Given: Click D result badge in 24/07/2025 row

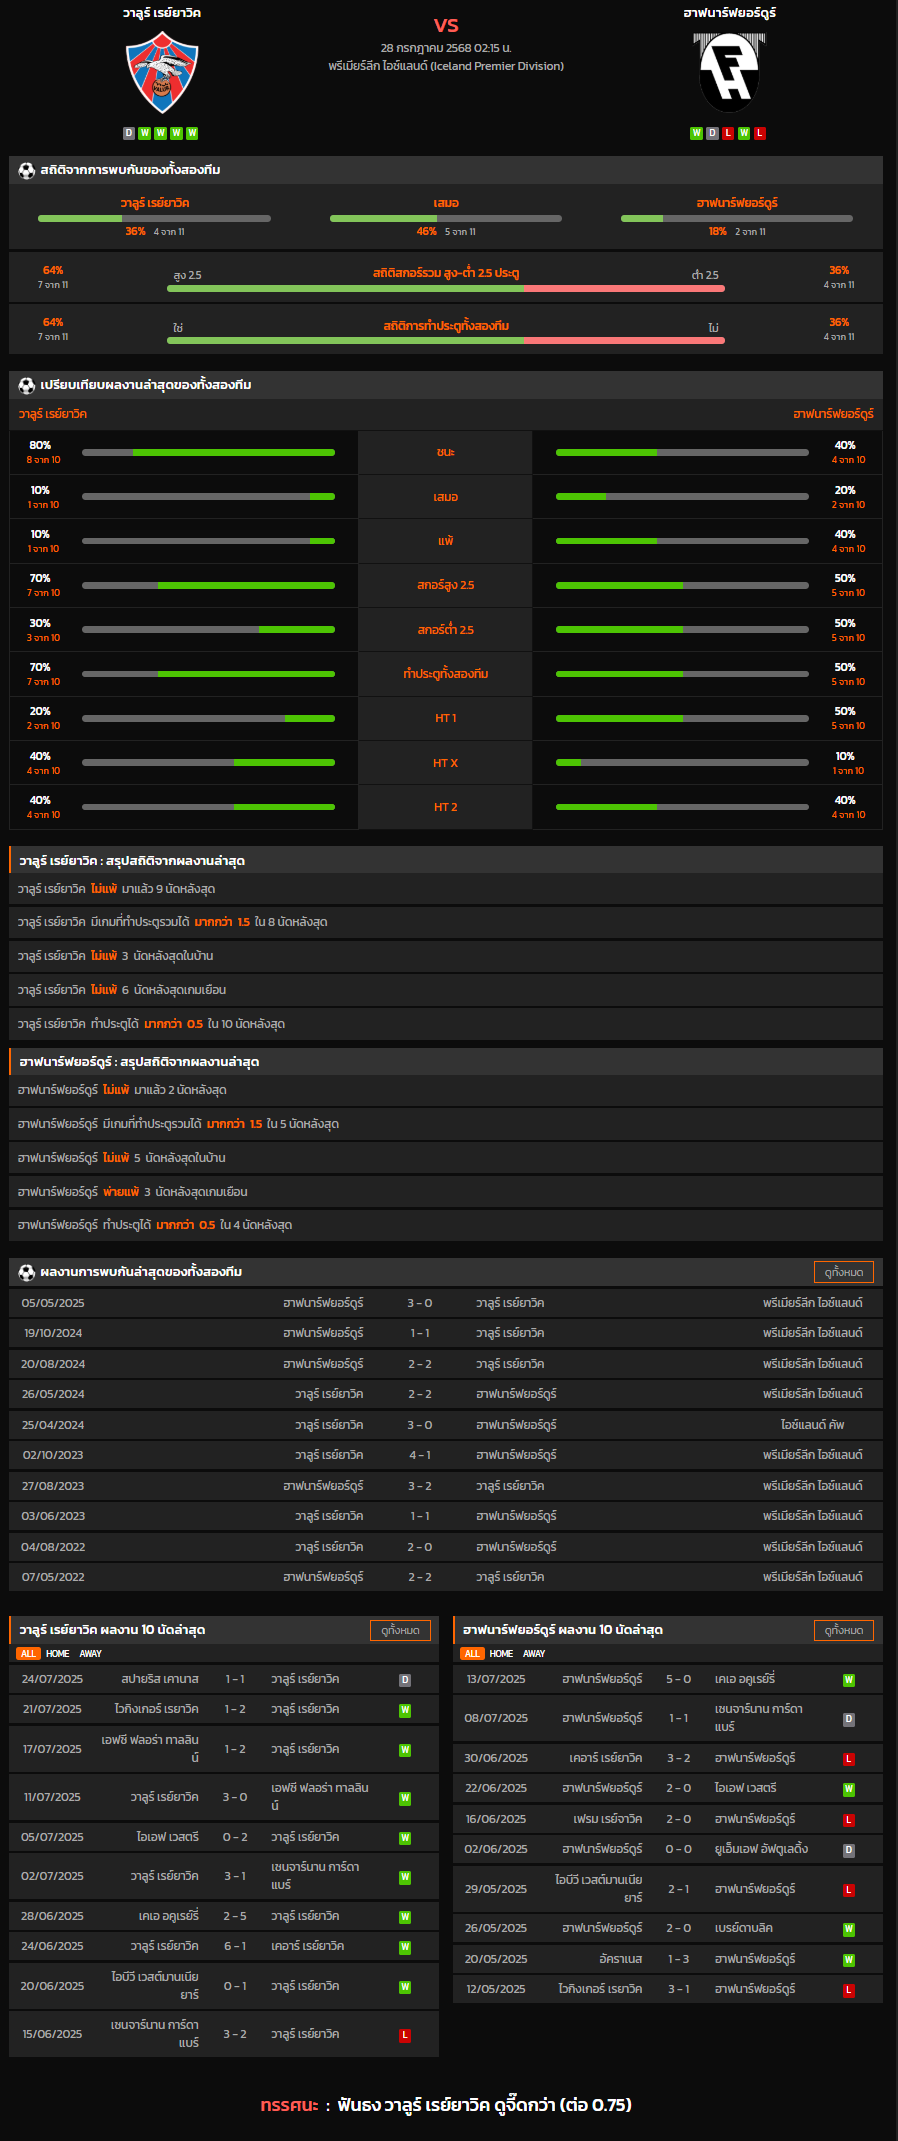Looking at the screenshot, I should click(405, 1680).
